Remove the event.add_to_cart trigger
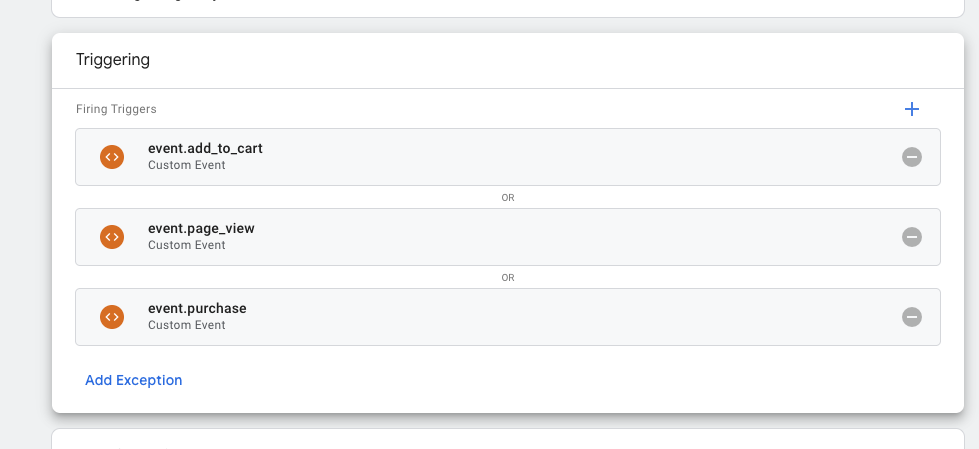This screenshot has height=449, width=979. (x=911, y=157)
